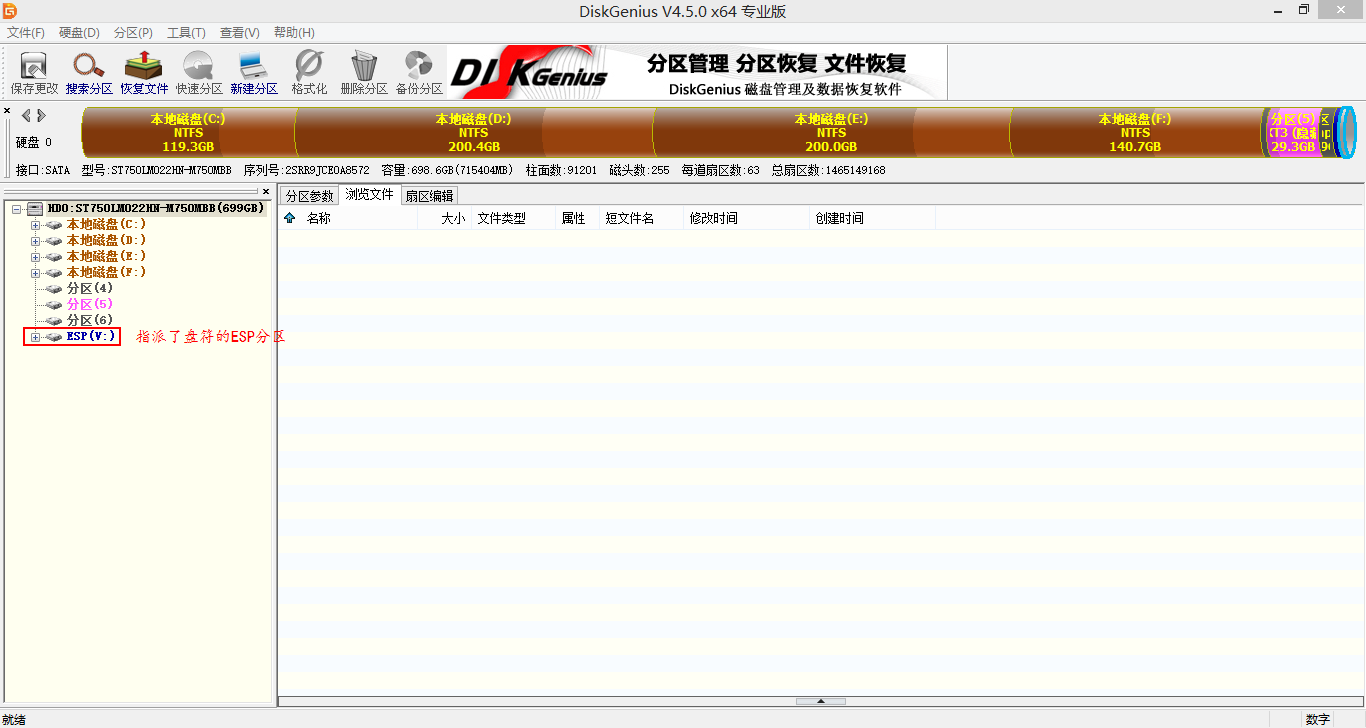Click the DiskGenius logo banner
The height and width of the screenshot is (728, 1366).
pos(697,72)
